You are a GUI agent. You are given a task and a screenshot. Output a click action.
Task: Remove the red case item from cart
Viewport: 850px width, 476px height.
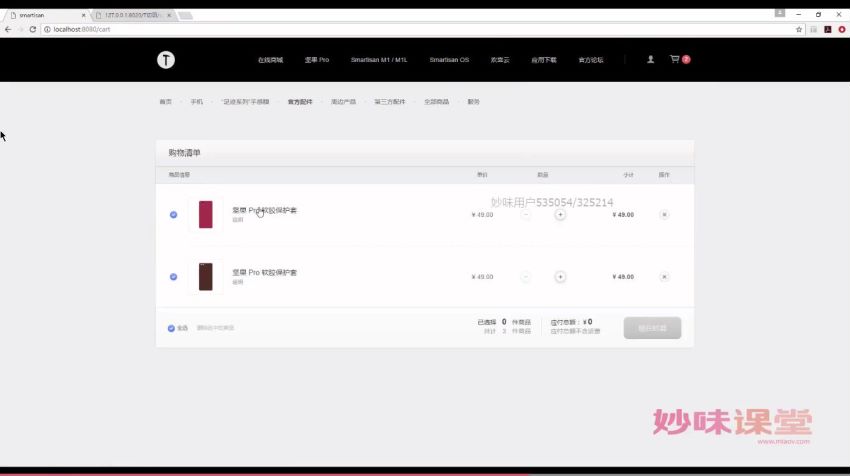point(664,215)
